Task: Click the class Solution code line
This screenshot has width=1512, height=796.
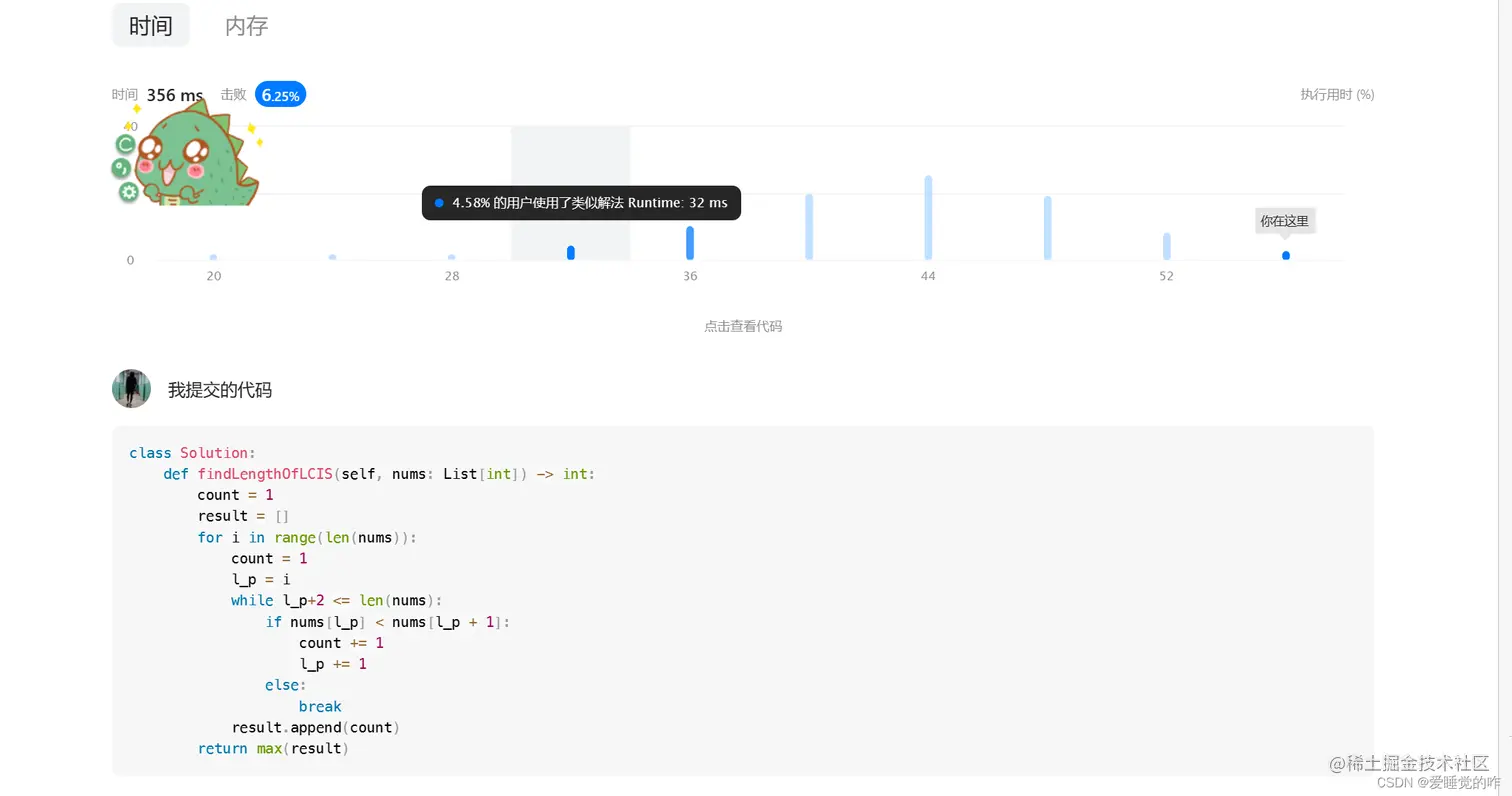Action: [x=193, y=453]
